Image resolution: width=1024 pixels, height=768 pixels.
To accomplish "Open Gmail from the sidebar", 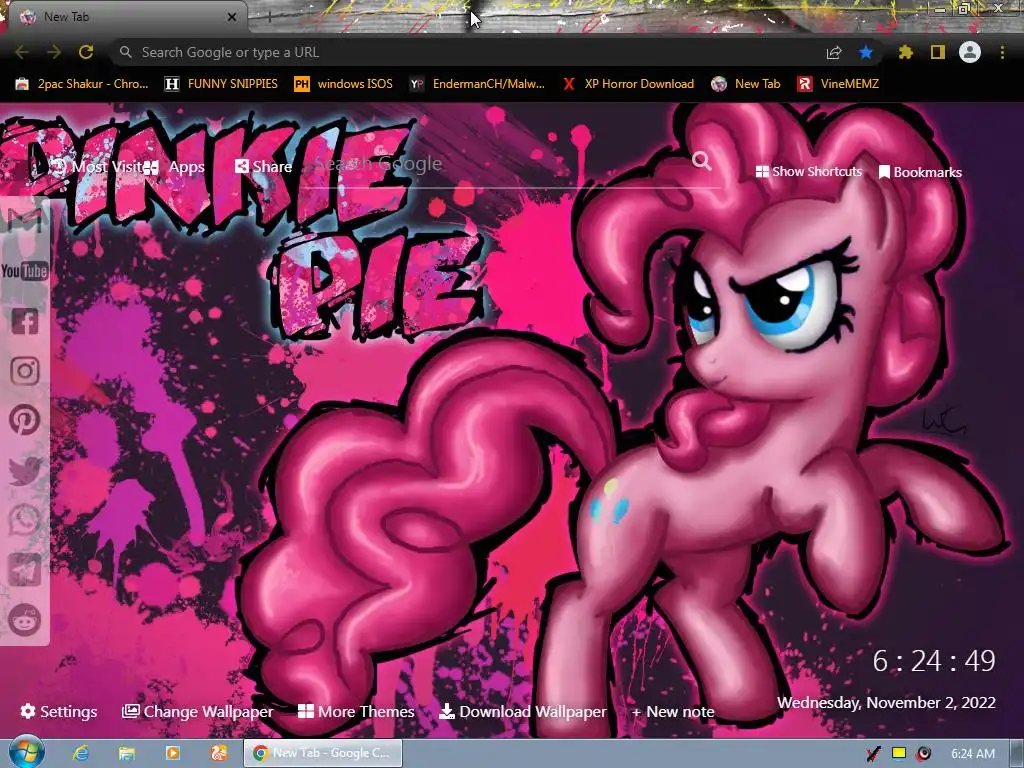I will [24, 221].
